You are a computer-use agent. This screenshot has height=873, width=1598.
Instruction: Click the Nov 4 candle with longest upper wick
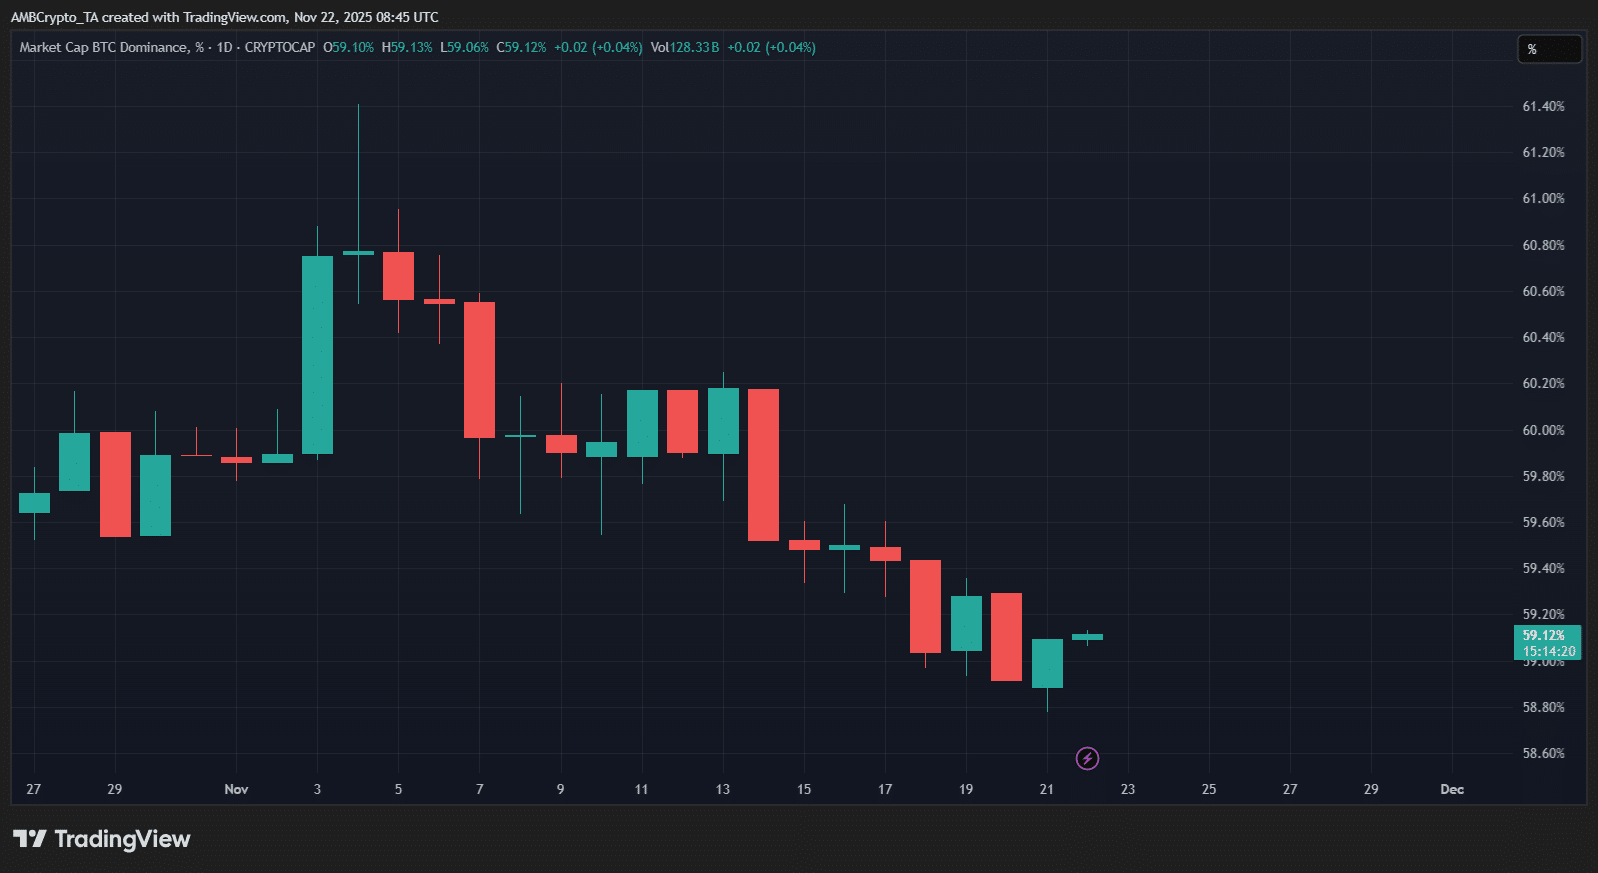(358, 253)
